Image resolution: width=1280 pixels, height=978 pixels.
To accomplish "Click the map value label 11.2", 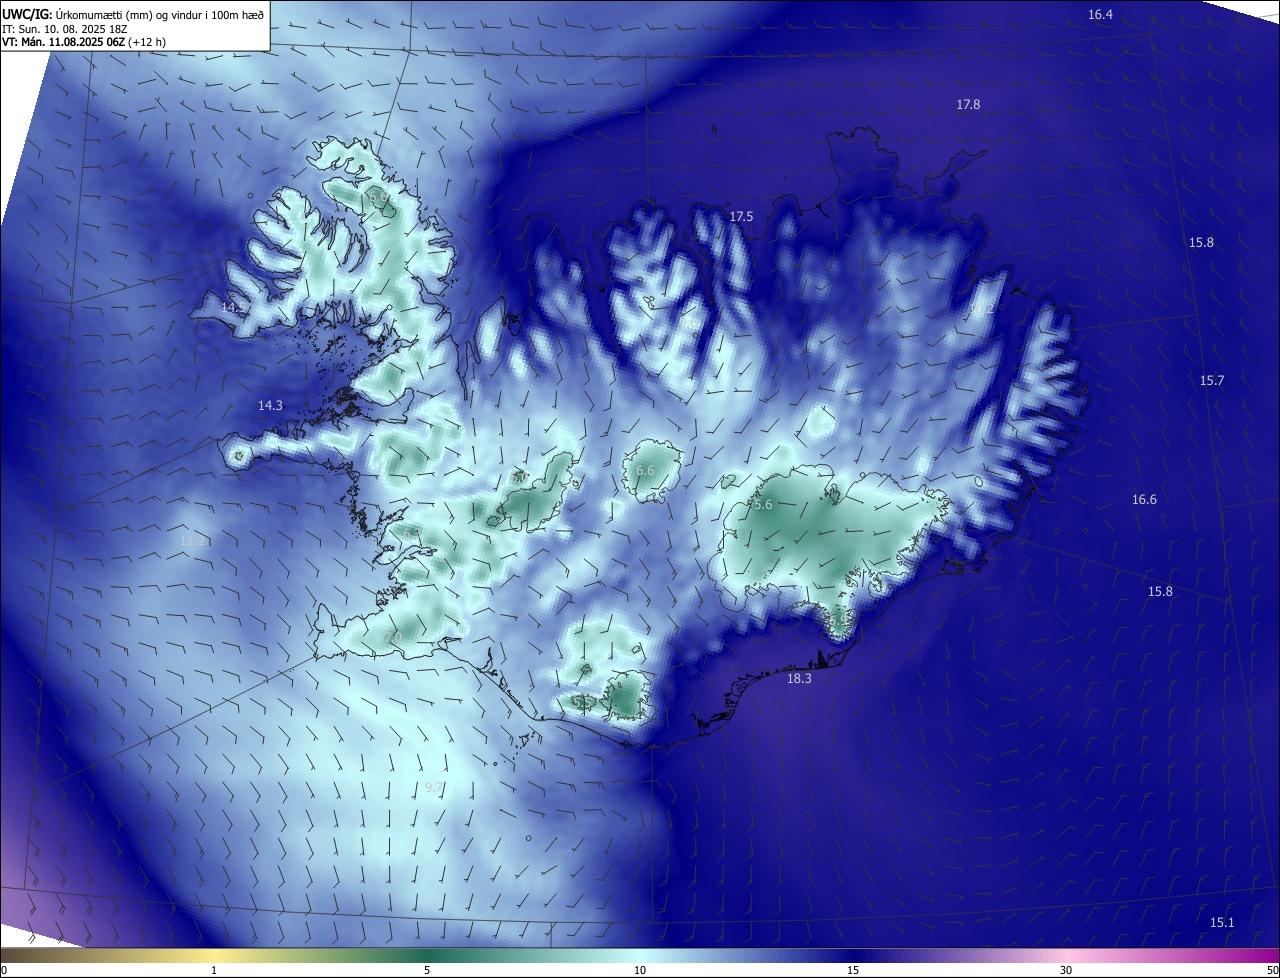I will click(x=192, y=540).
